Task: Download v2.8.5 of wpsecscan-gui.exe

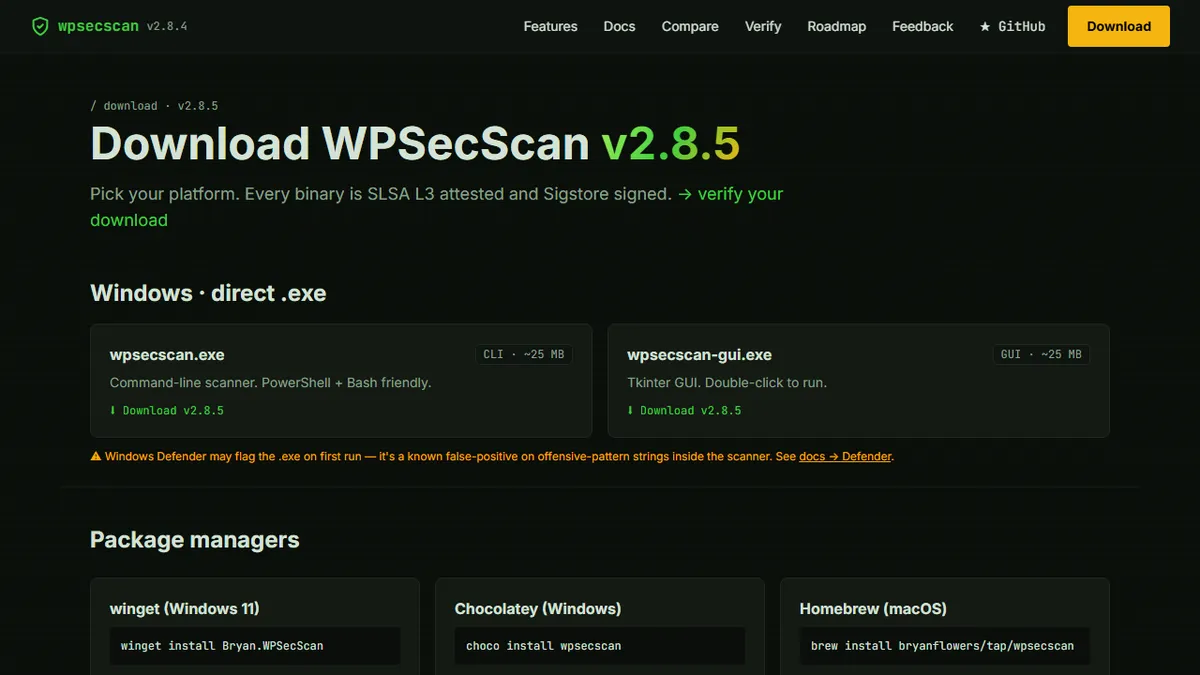Action: [x=685, y=410]
